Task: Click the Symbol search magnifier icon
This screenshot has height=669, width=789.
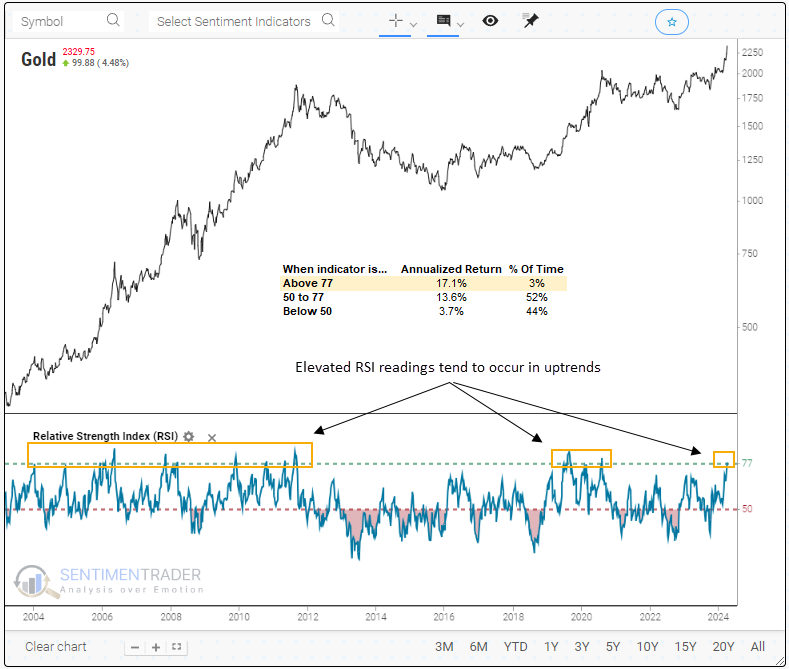Action: click(x=113, y=20)
